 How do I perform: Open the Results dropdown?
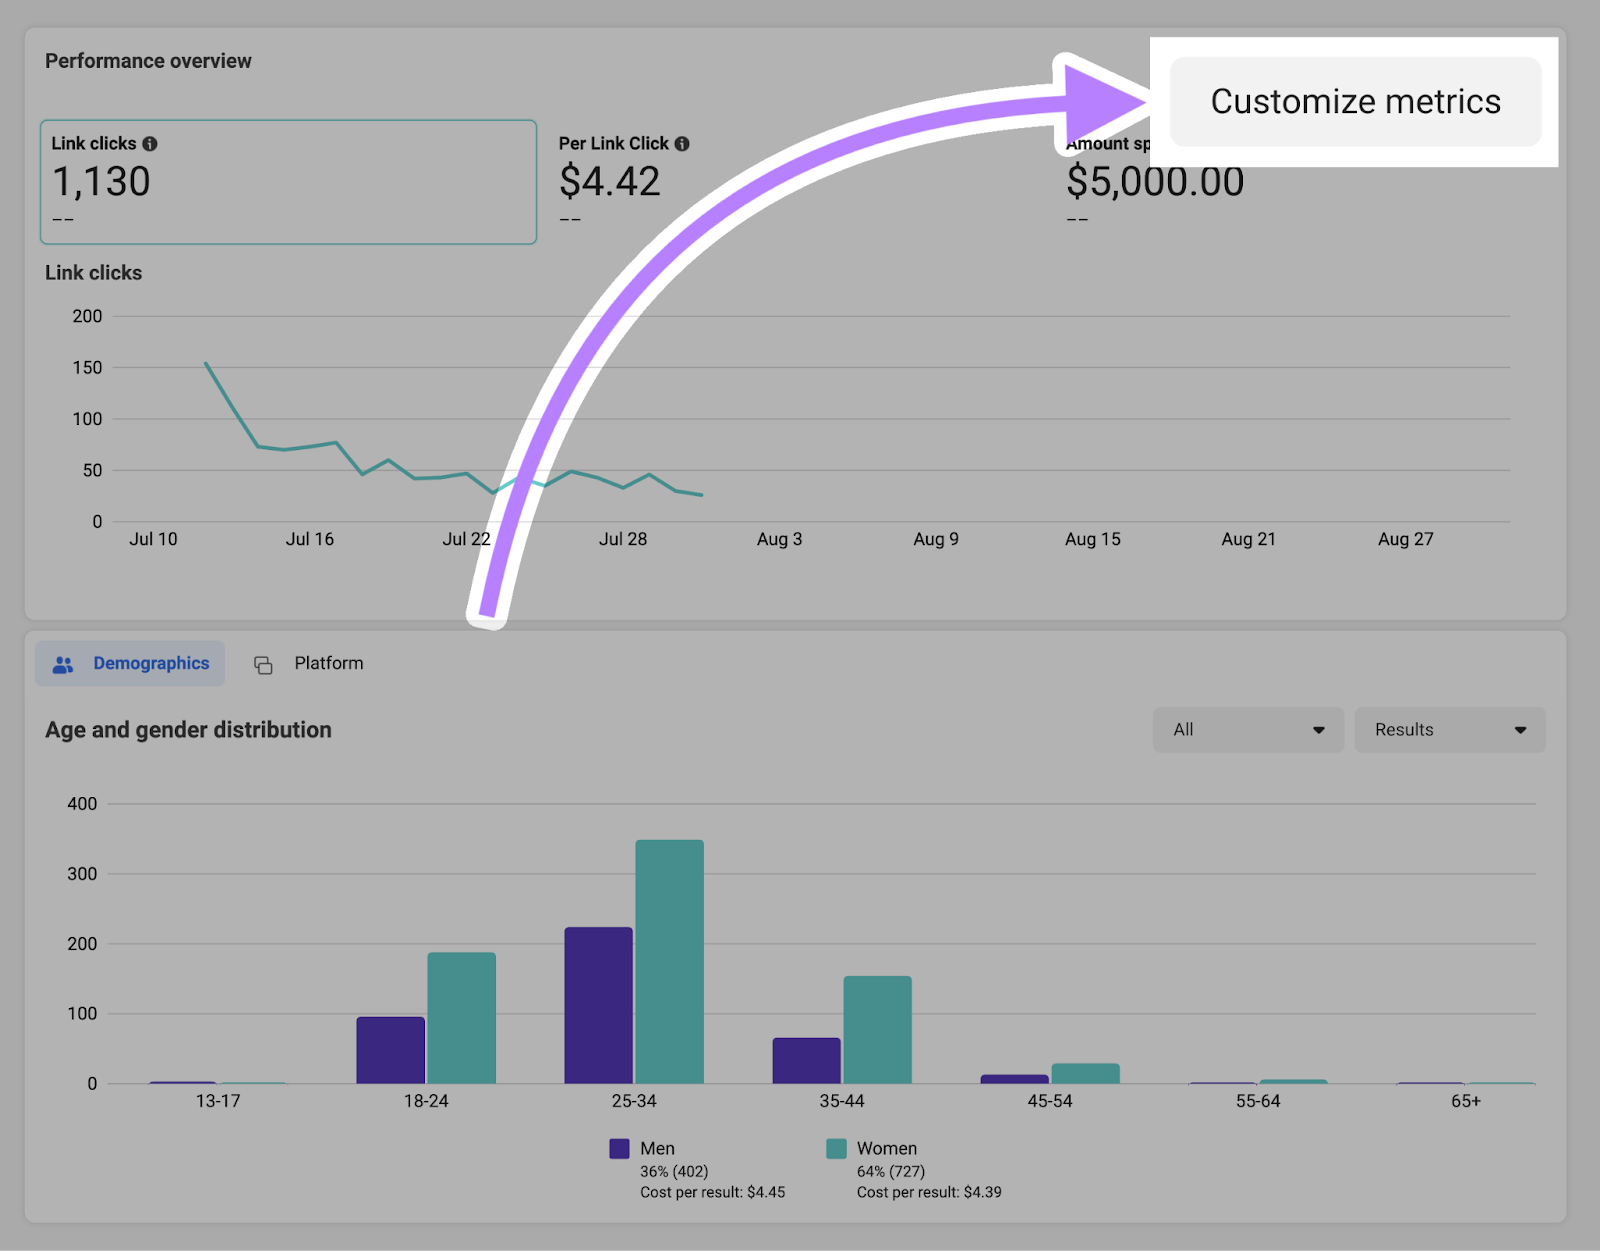(x=1449, y=729)
